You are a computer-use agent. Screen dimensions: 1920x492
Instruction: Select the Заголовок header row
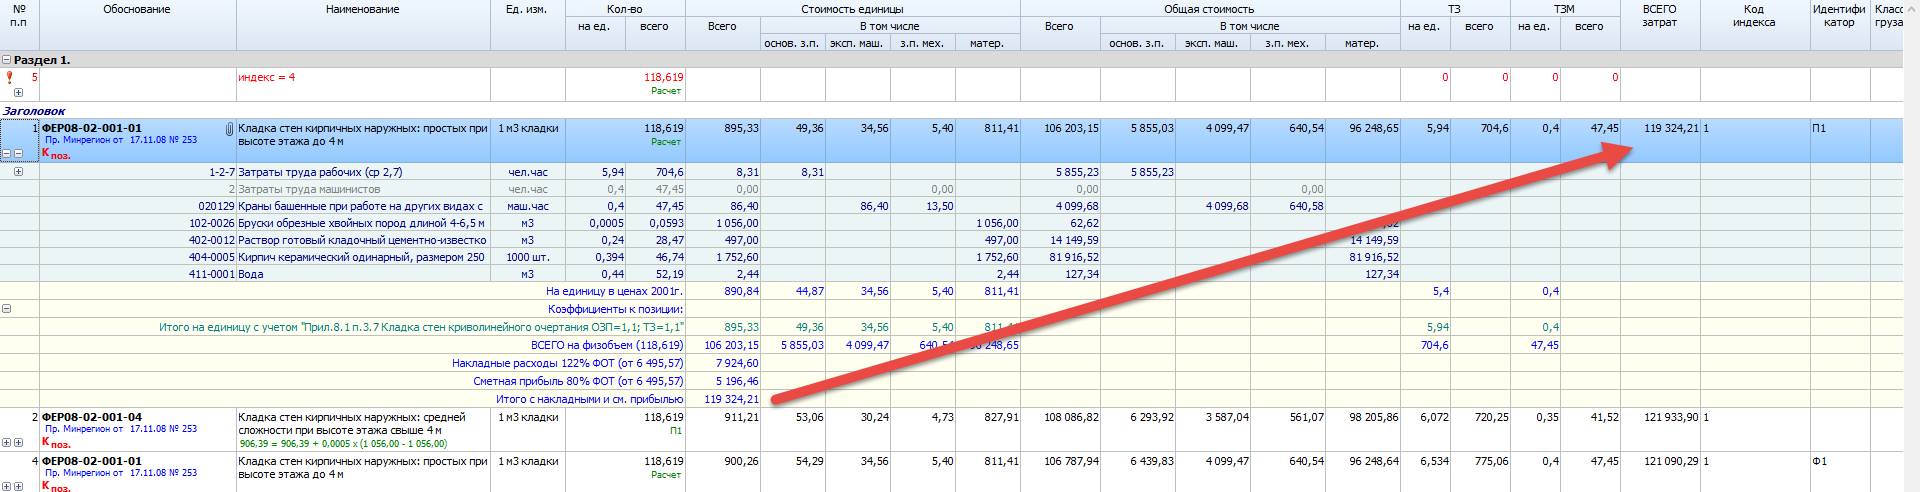[x=34, y=111]
